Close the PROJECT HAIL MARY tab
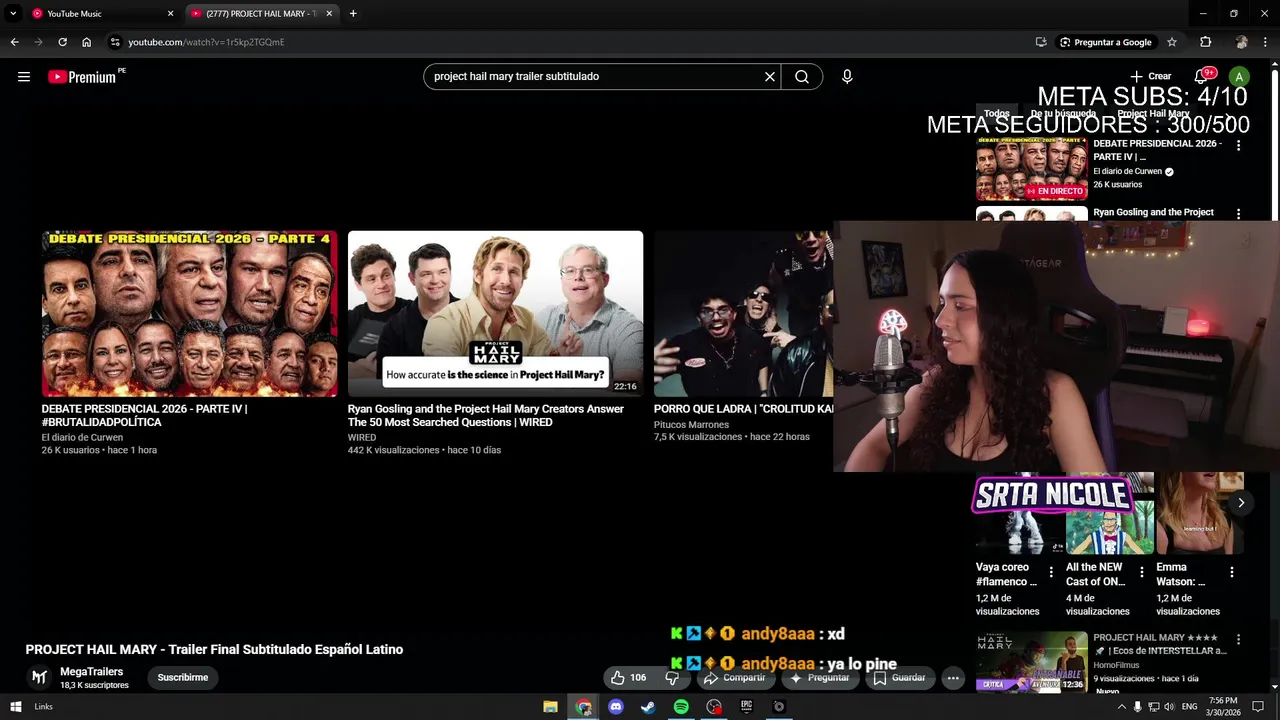 [x=329, y=14]
